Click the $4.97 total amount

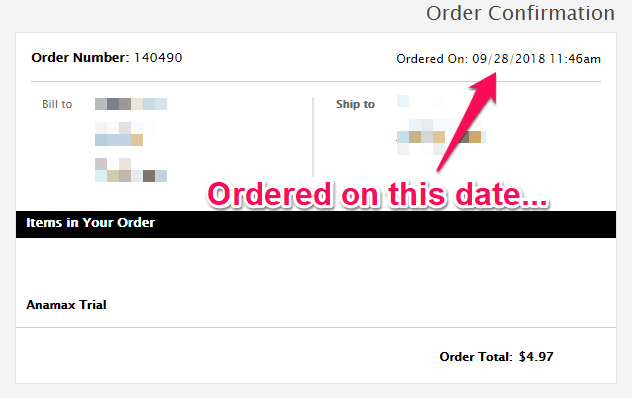[x=536, y=357]
